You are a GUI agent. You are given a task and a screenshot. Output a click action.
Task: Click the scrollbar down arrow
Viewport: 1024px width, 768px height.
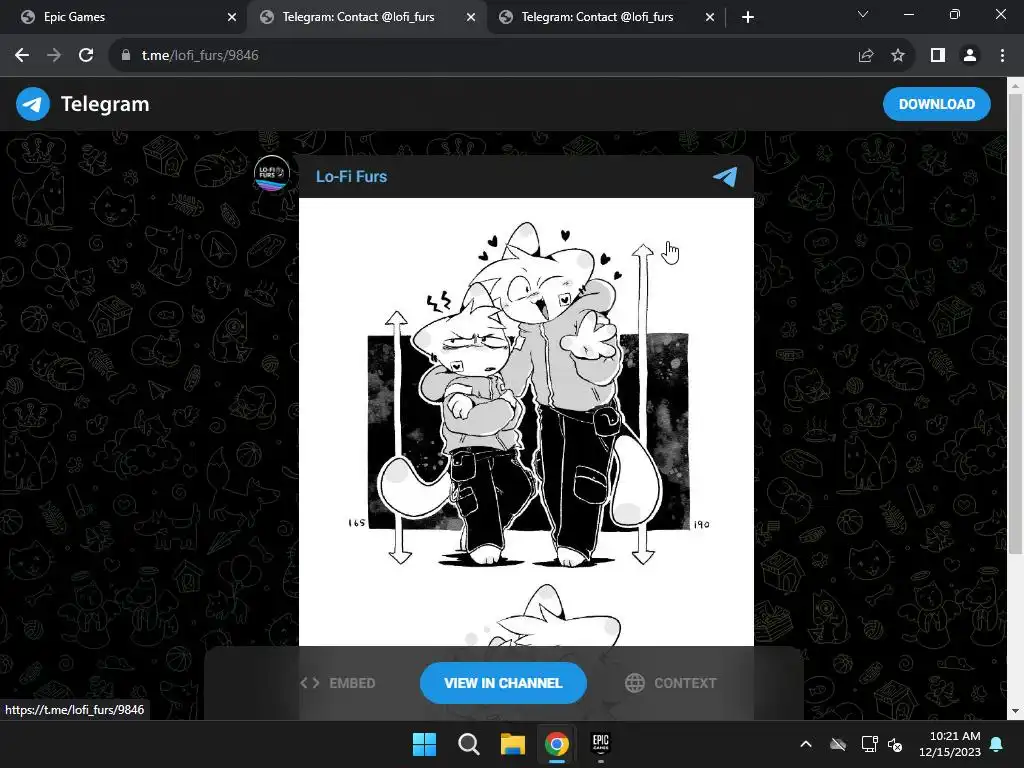coord(1016,711)
